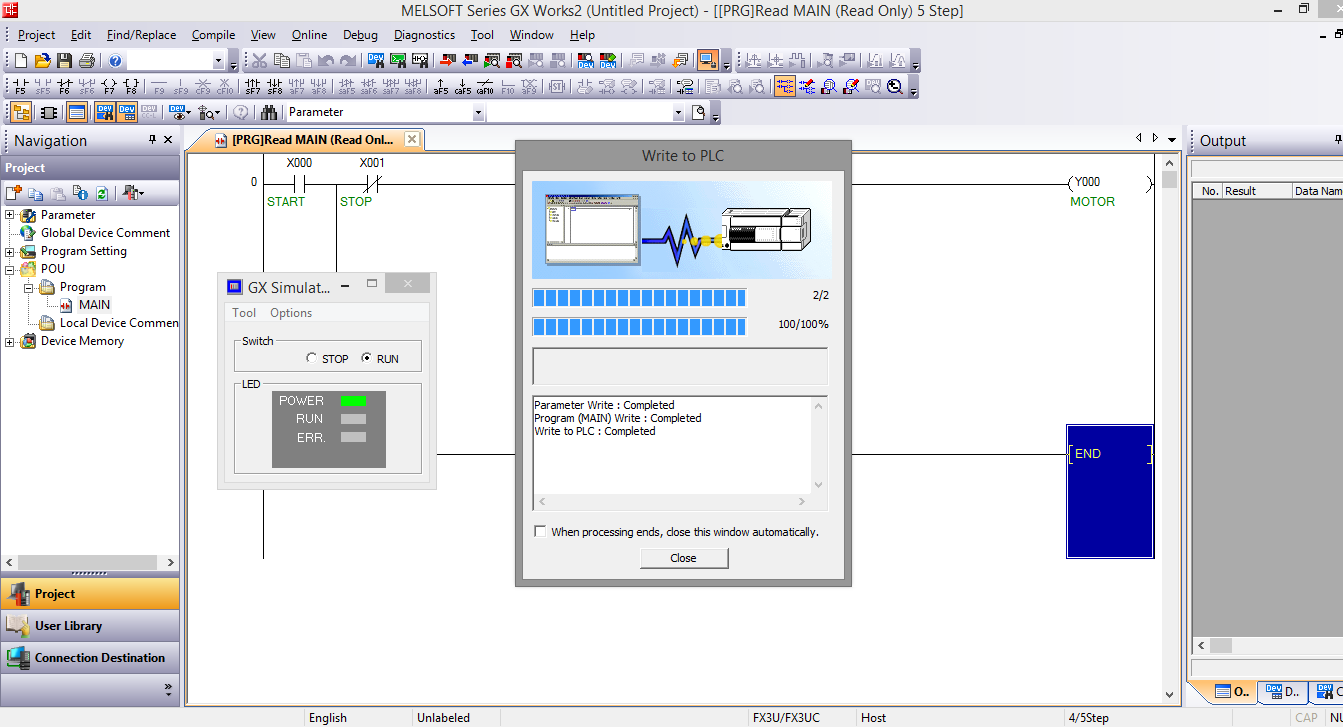Click the binoculars Find icon

(x=269, y=113)
